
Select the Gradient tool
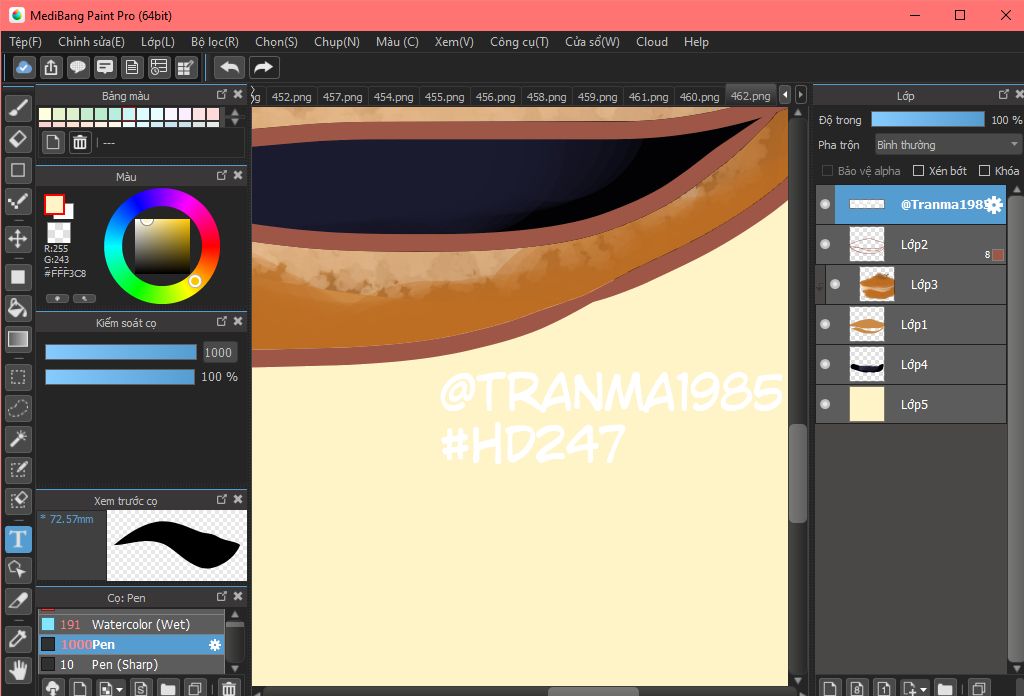pos(18,339)
